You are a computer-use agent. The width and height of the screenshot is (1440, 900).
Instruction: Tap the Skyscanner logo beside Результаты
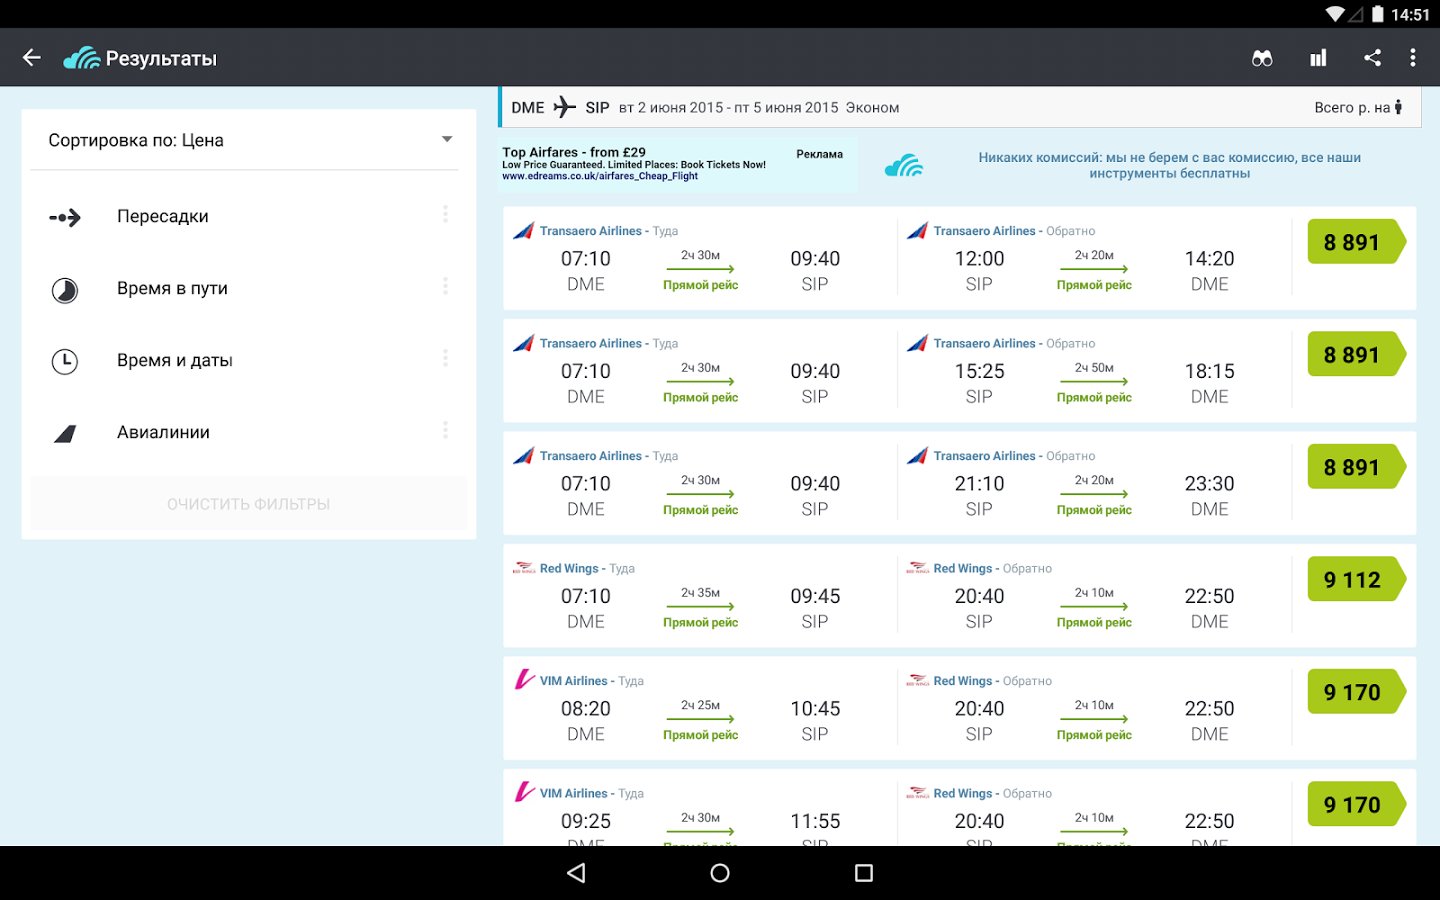click(81, 58)
